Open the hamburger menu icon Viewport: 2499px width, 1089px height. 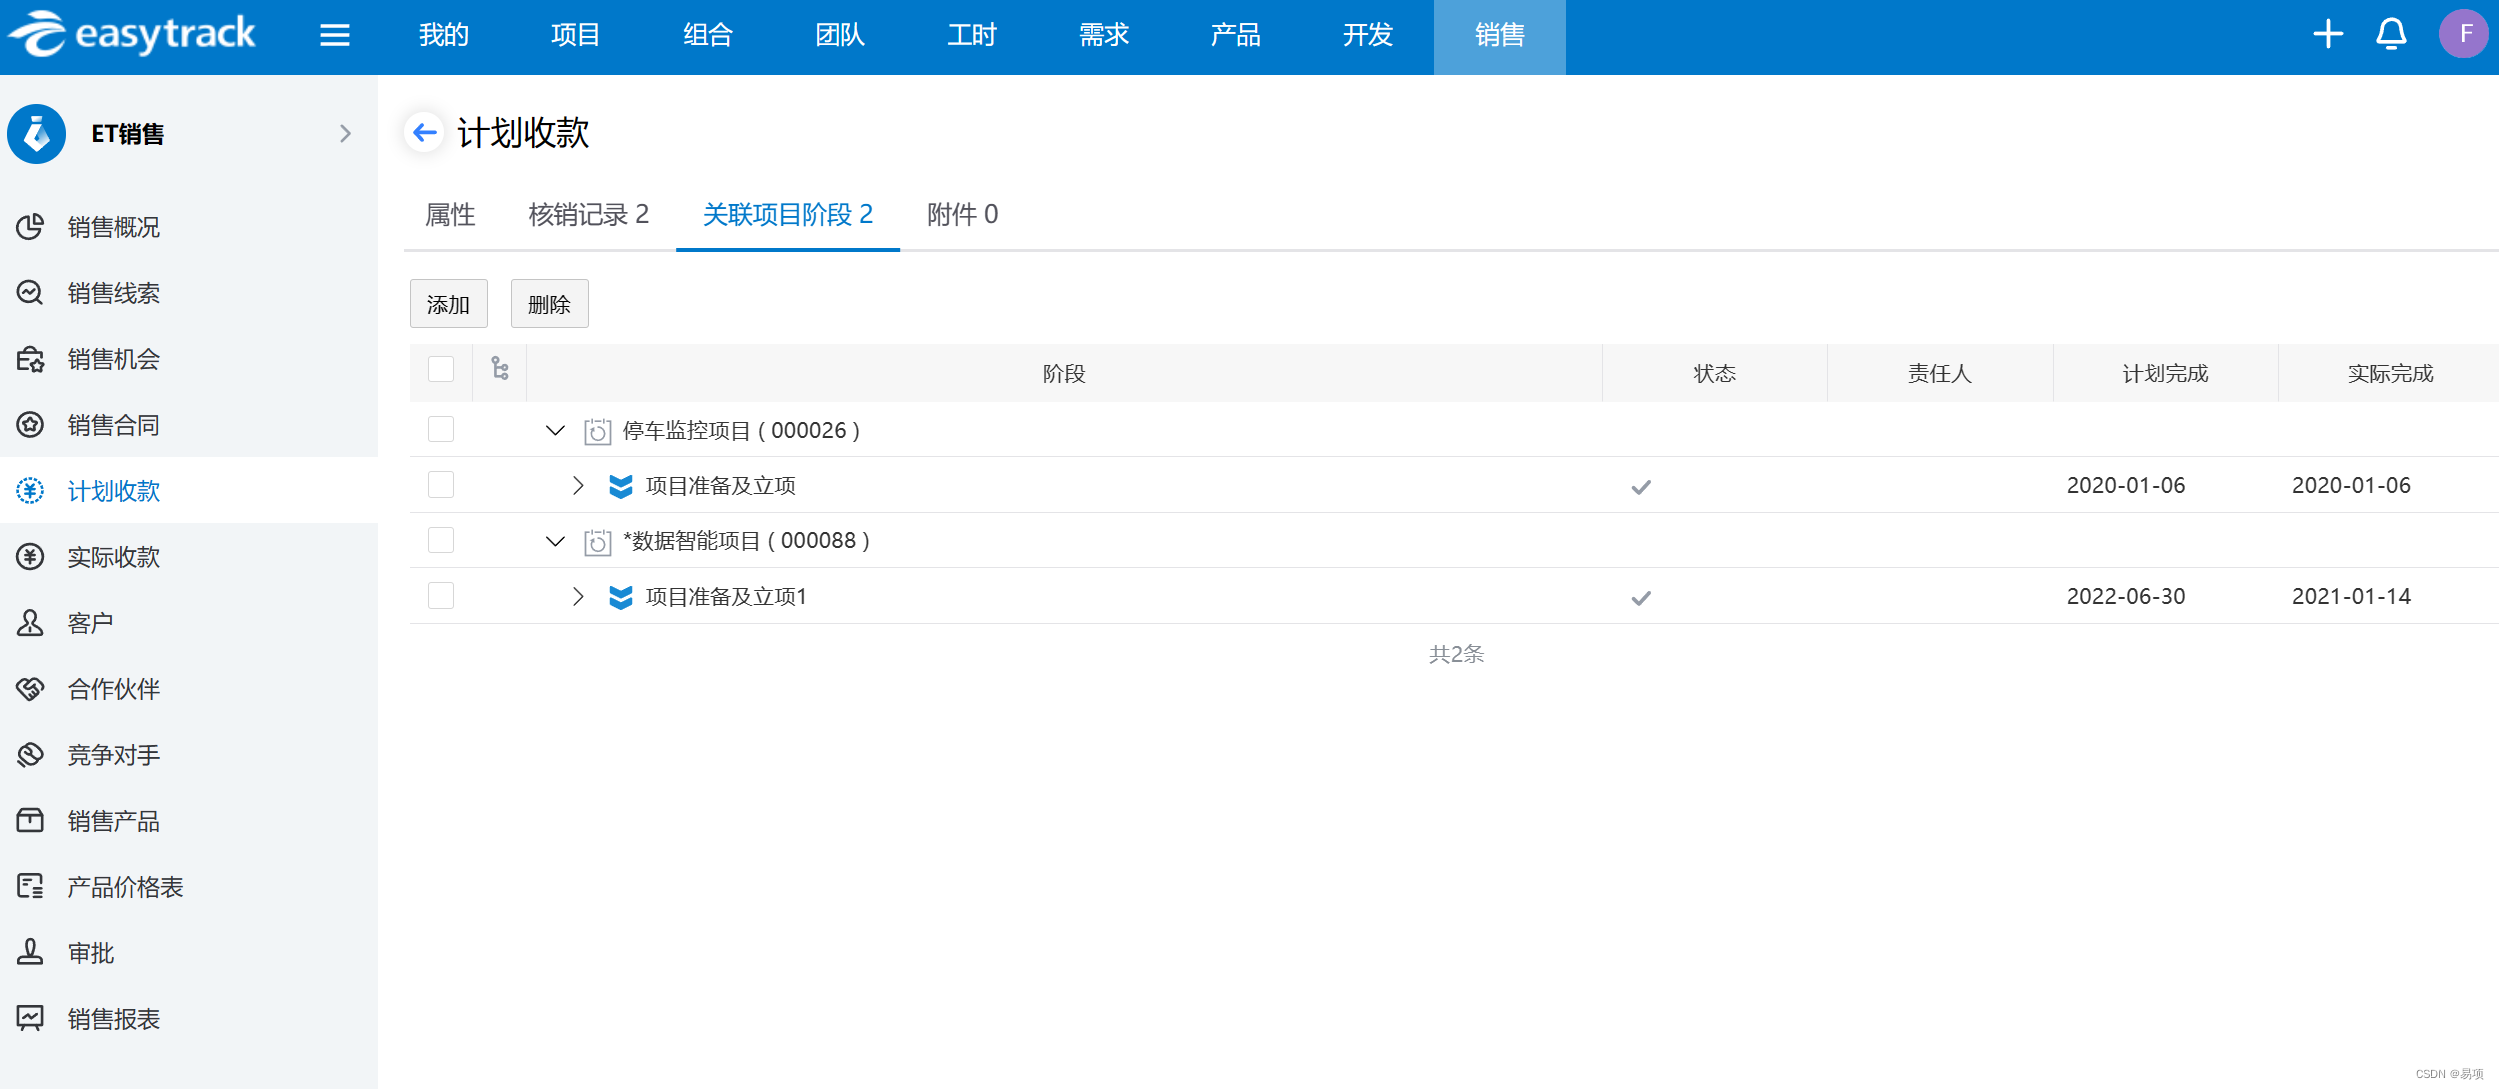tap(334, 36)
